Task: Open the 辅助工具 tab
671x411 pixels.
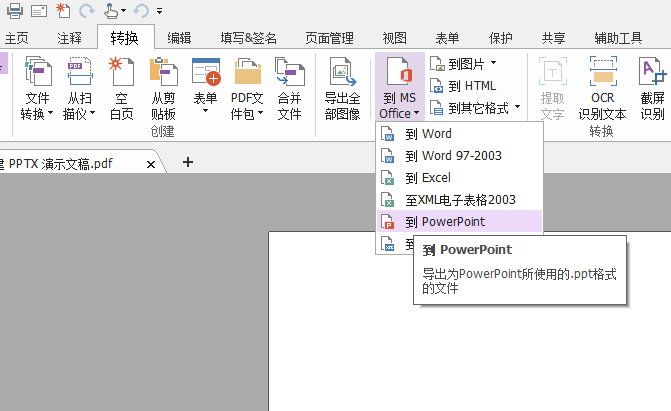Action: click(618, 39)
